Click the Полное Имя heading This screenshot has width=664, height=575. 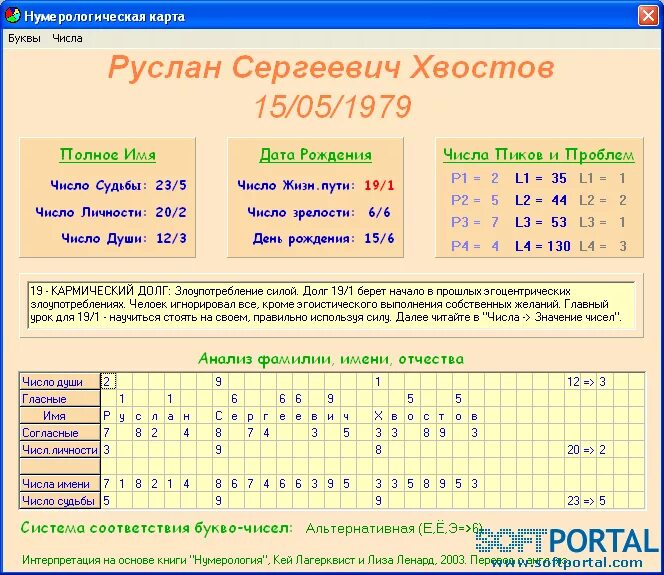pyautogui.click(x=108, y=155)
